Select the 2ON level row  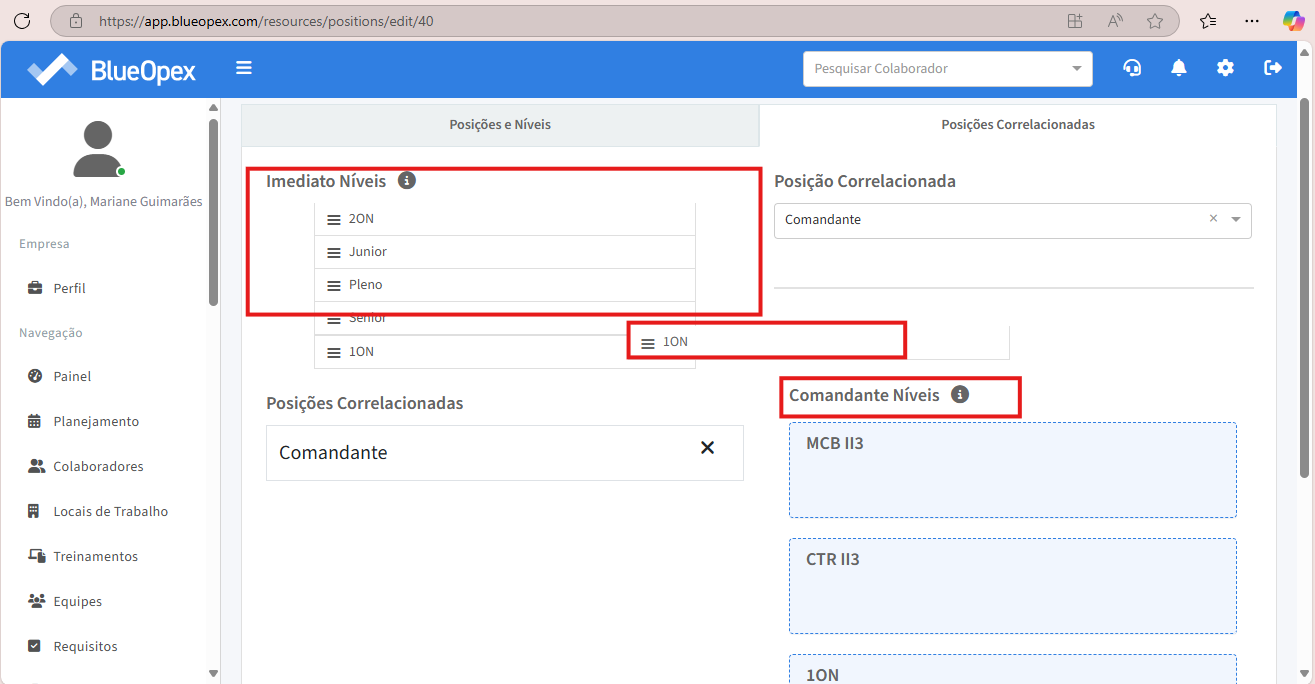tap(505, 219)
